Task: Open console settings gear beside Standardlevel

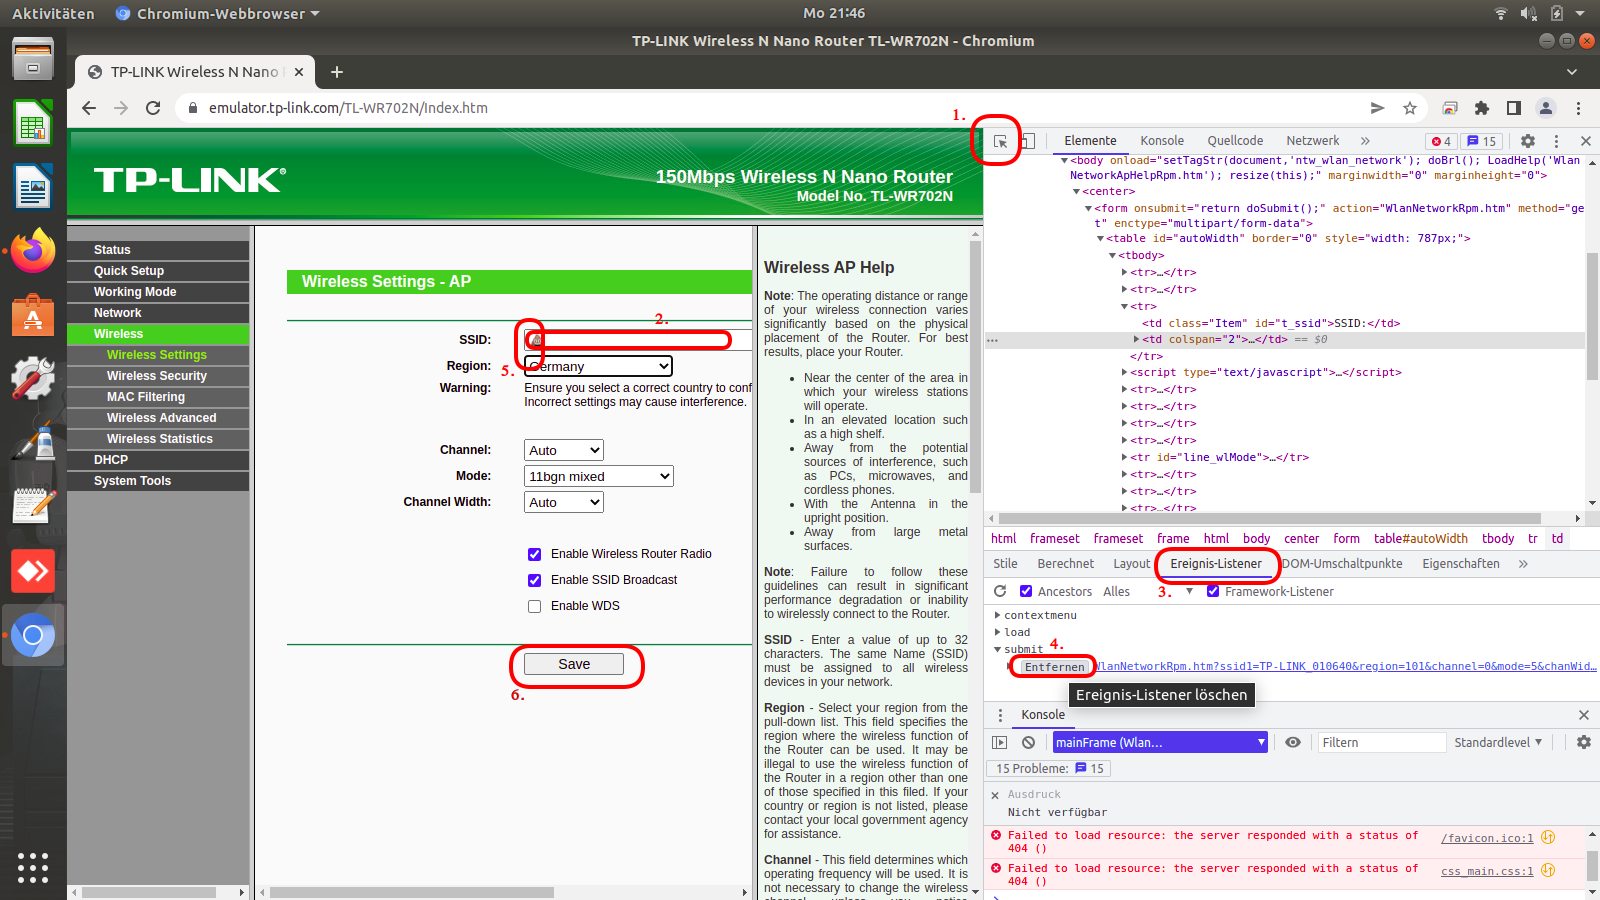Action: pyautogui.click(x=1584, y=742)
